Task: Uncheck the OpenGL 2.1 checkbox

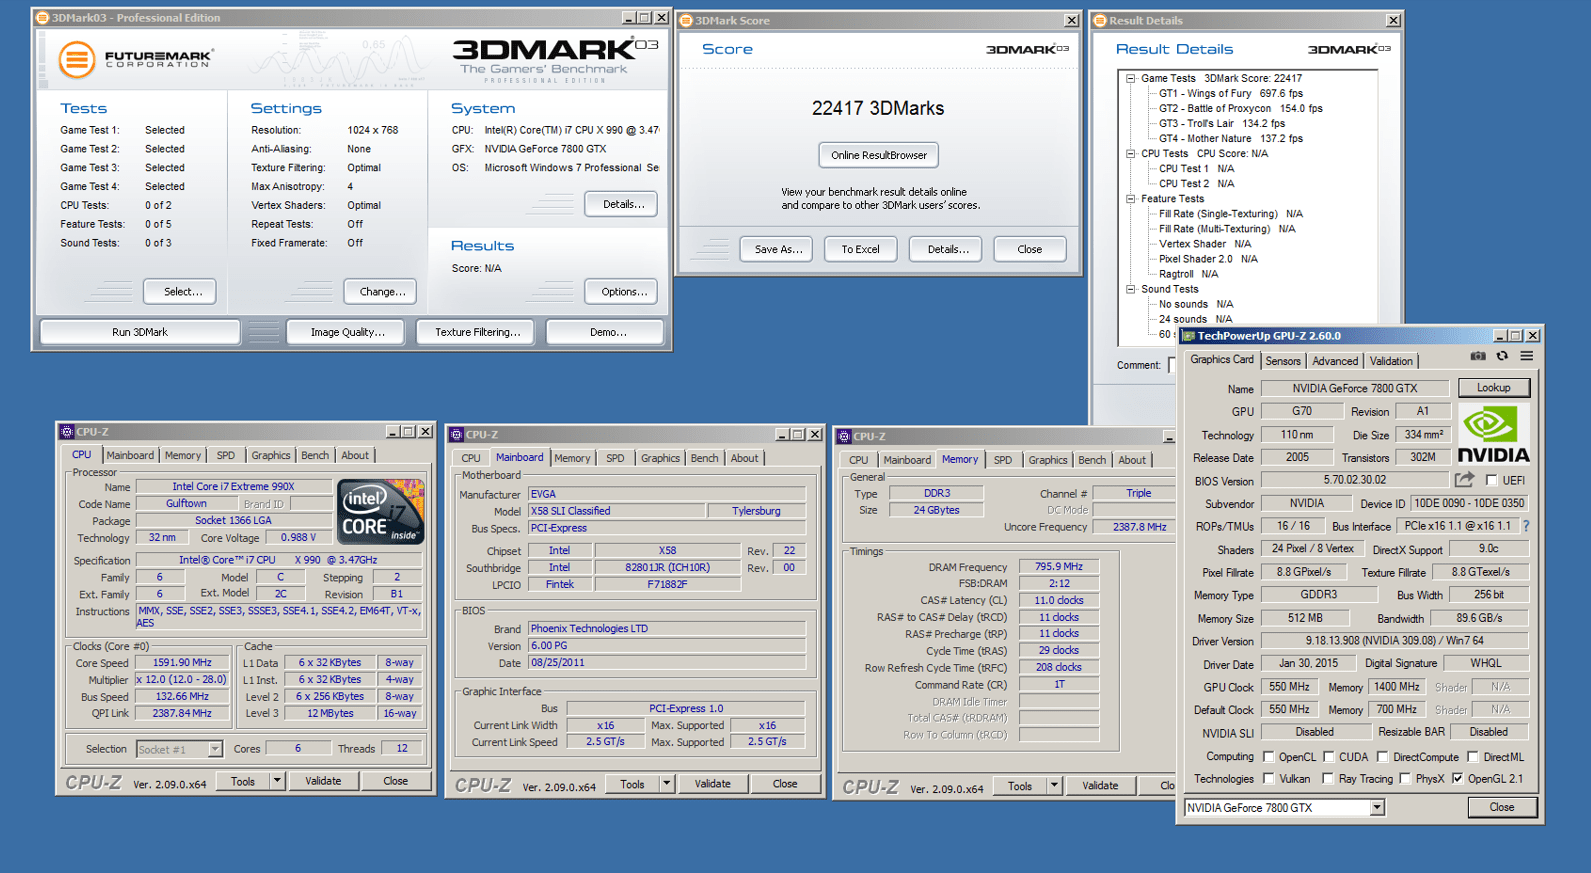Action: click(x=1457, y=779)
